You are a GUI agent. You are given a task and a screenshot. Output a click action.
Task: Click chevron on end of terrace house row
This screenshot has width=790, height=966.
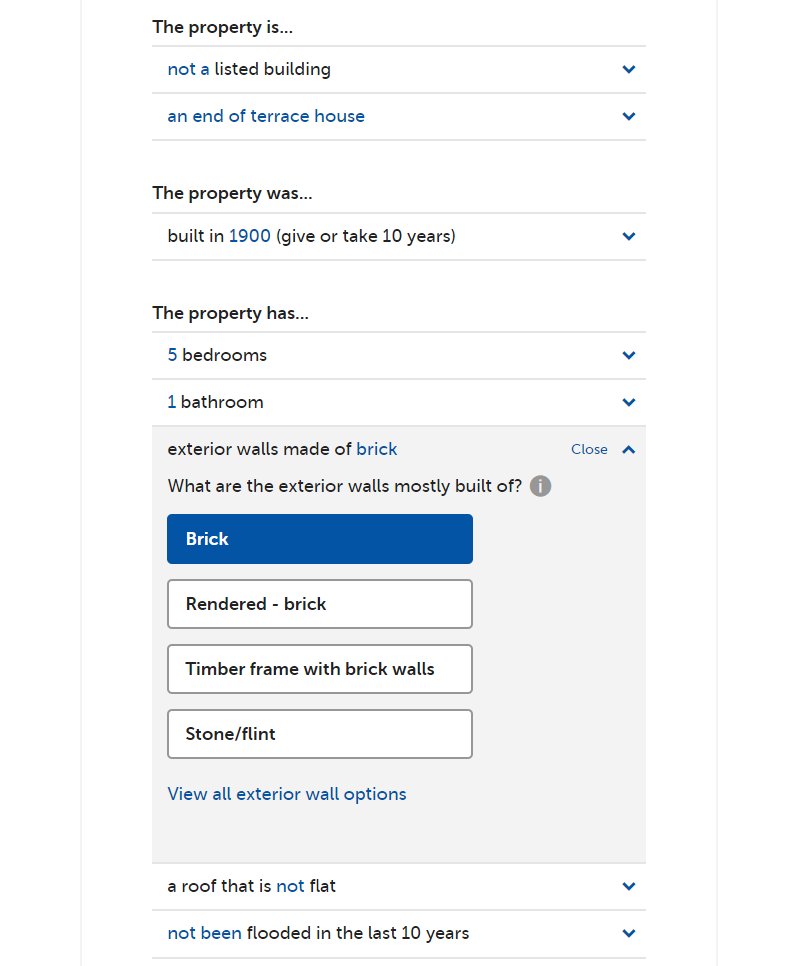click(x=629, y=116)
